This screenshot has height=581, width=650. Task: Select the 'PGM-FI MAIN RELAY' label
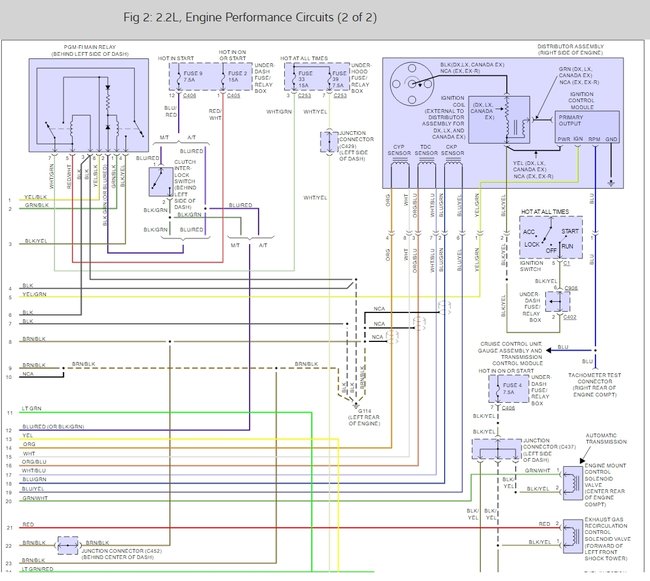[x=90, y=47]
